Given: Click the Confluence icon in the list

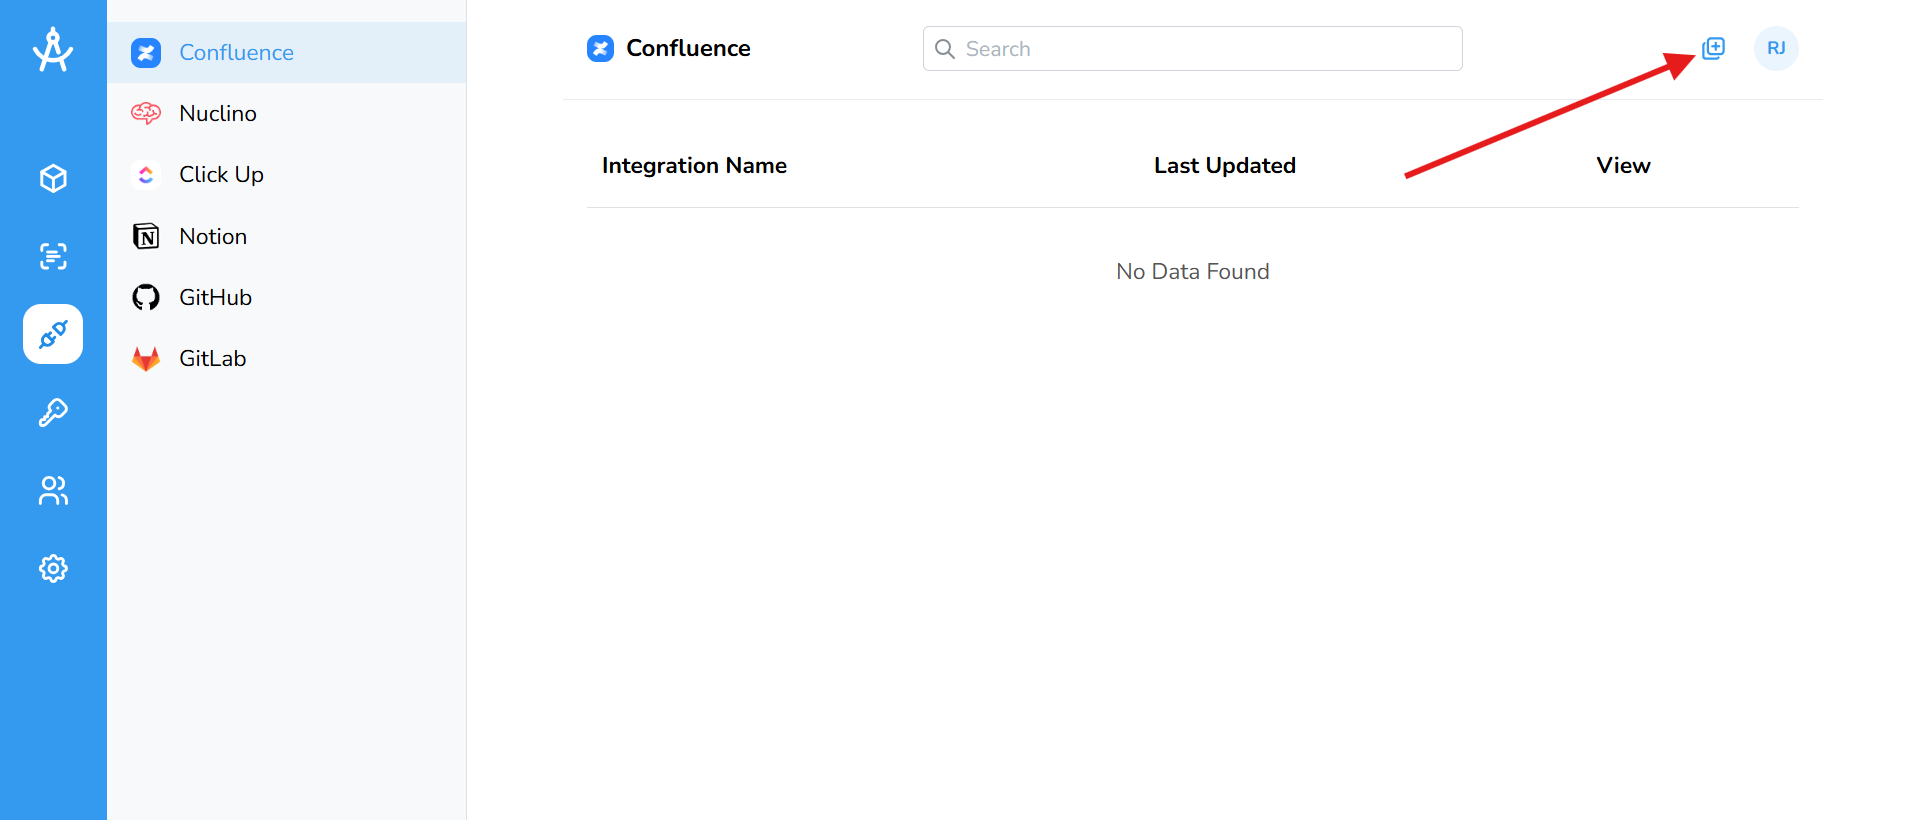Looking at the screenshot, I should [146, 52].
